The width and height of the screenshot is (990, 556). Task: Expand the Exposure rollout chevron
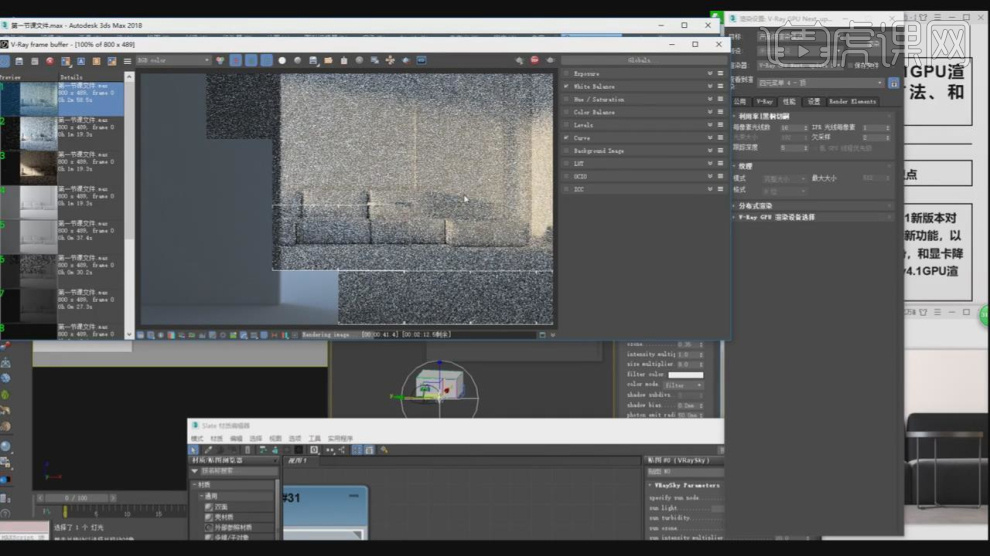[710, 74]
